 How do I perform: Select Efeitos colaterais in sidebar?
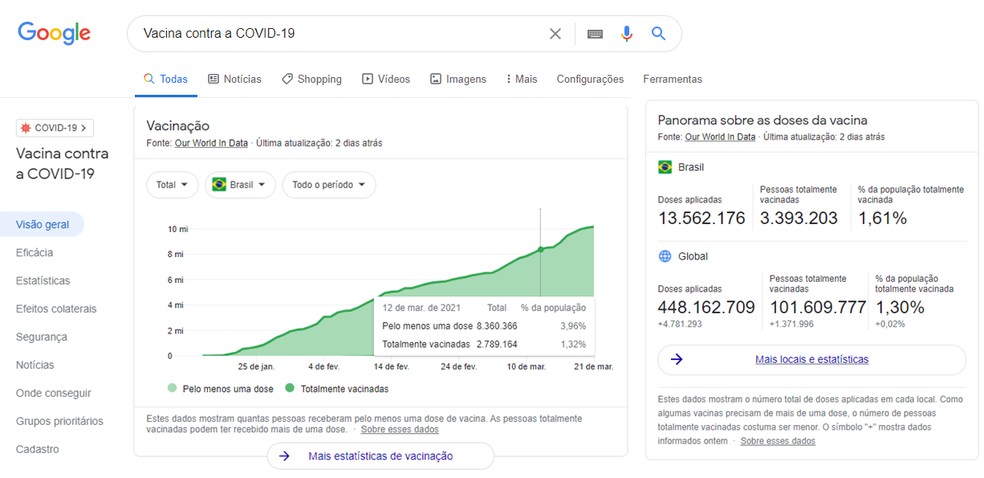[56, 309]
